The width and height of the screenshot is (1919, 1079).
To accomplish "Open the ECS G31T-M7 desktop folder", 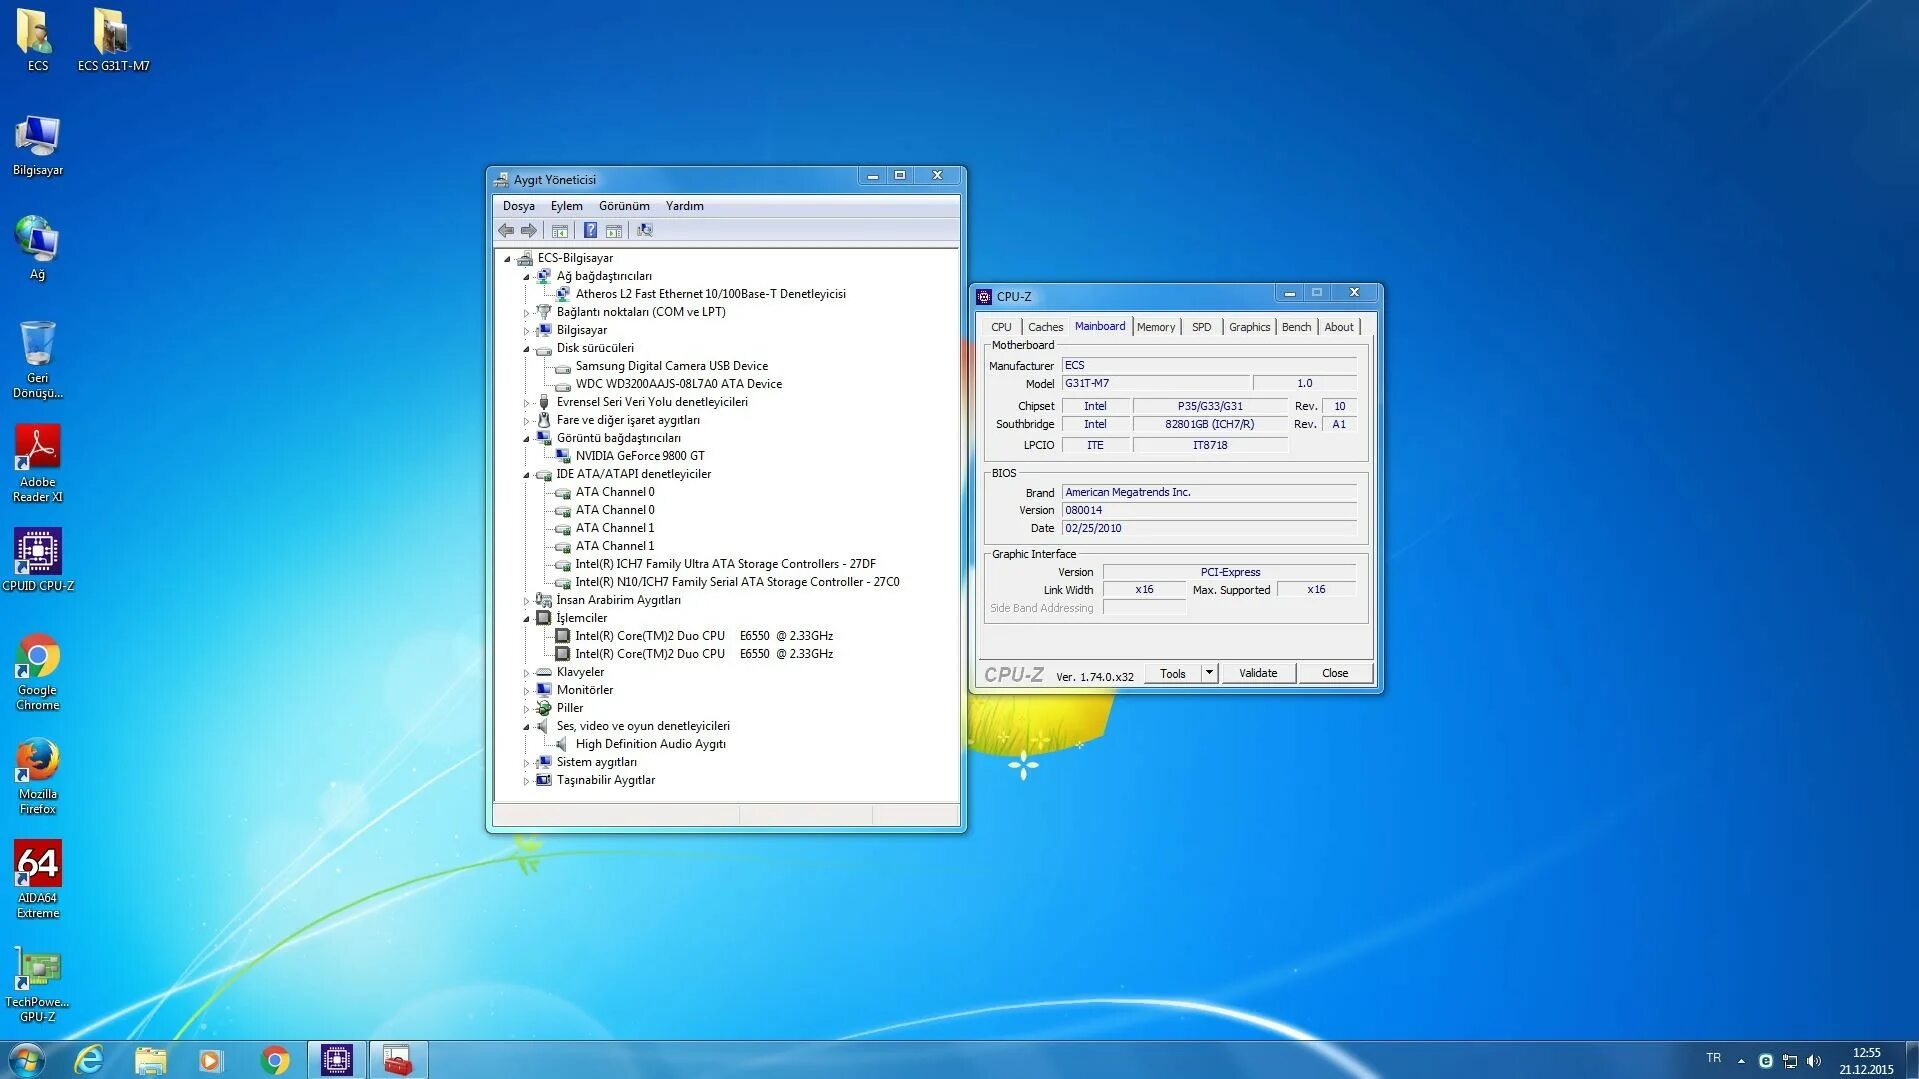I will (x=113, y=41).
